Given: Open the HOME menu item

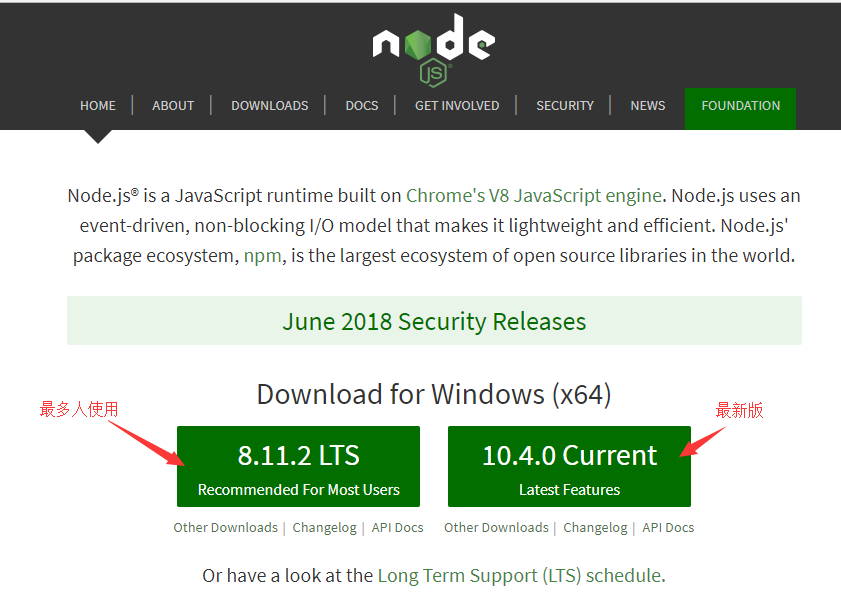Looking at the screenshot, I should point(98,106).
